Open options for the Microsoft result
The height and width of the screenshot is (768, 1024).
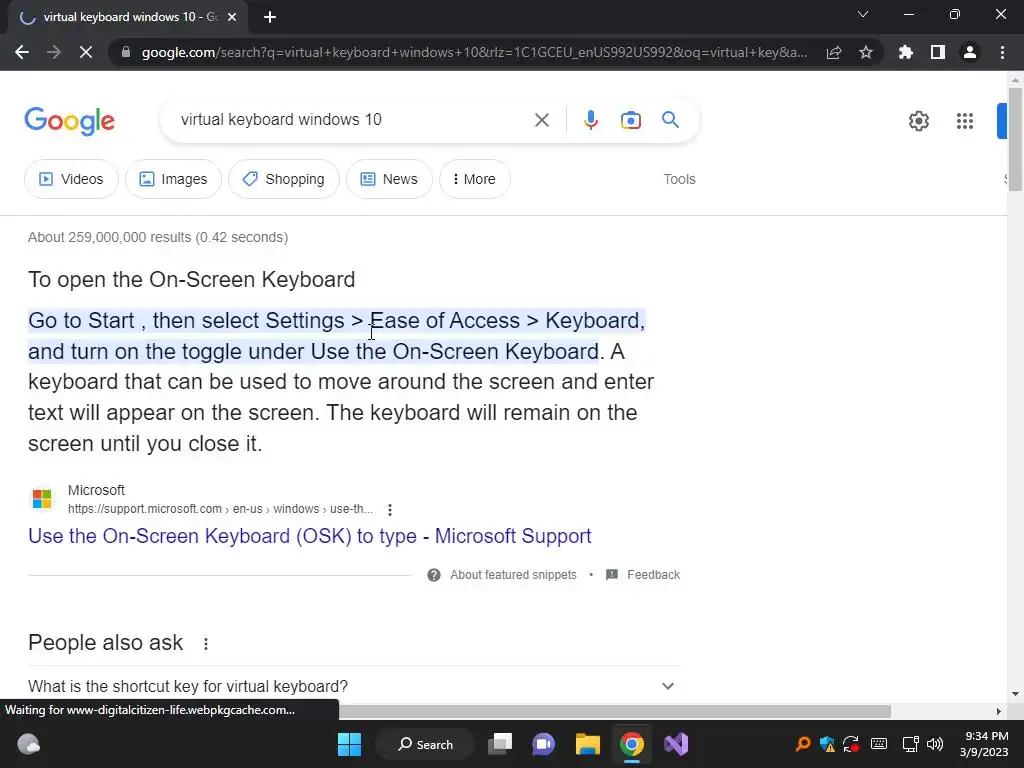click(x=390, y=509)
